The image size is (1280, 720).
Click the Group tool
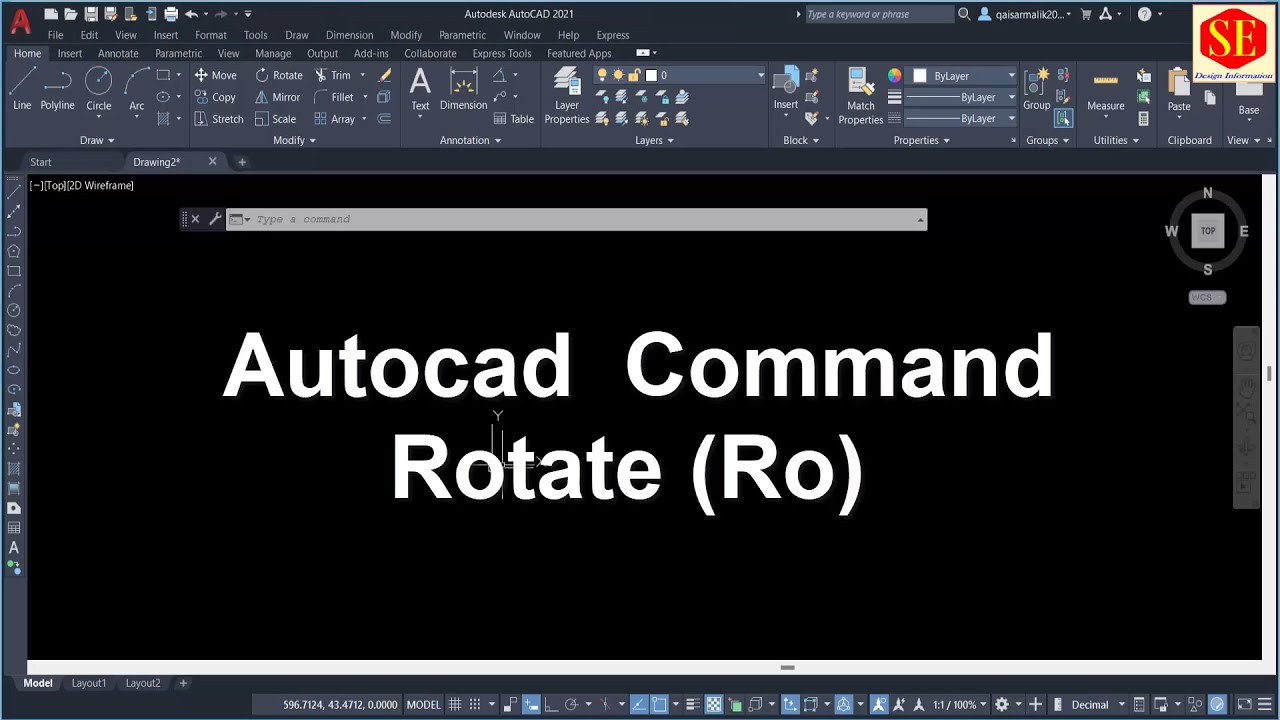1037,88
